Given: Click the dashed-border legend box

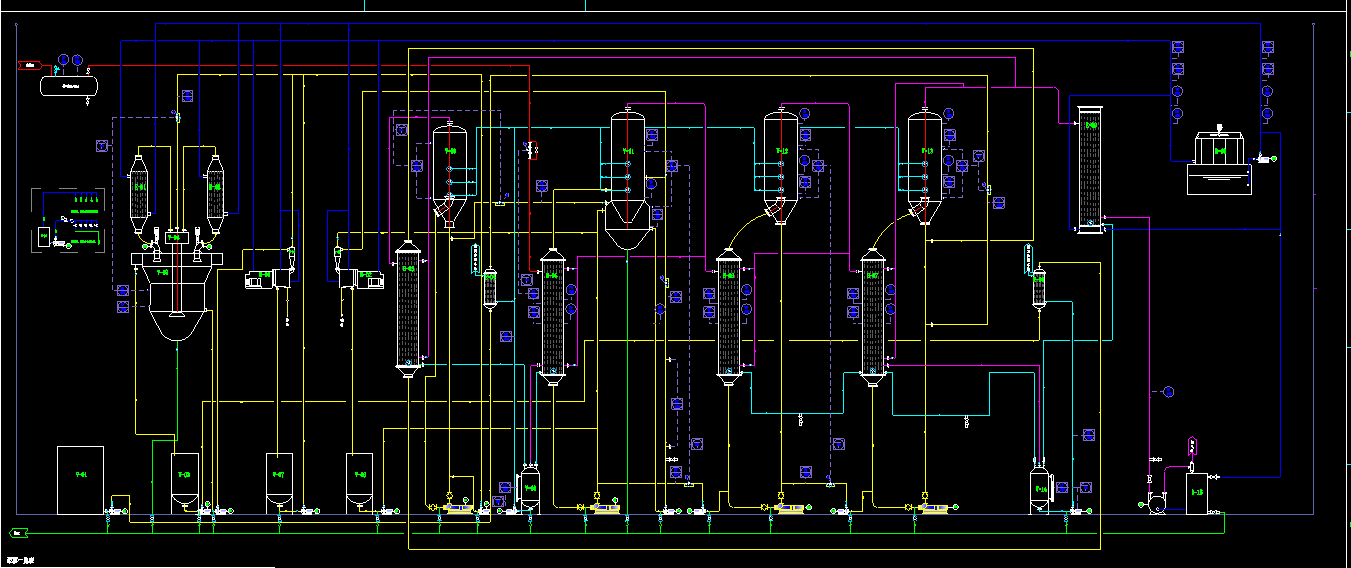Looking at the screenshot, I should click(68, 220).
